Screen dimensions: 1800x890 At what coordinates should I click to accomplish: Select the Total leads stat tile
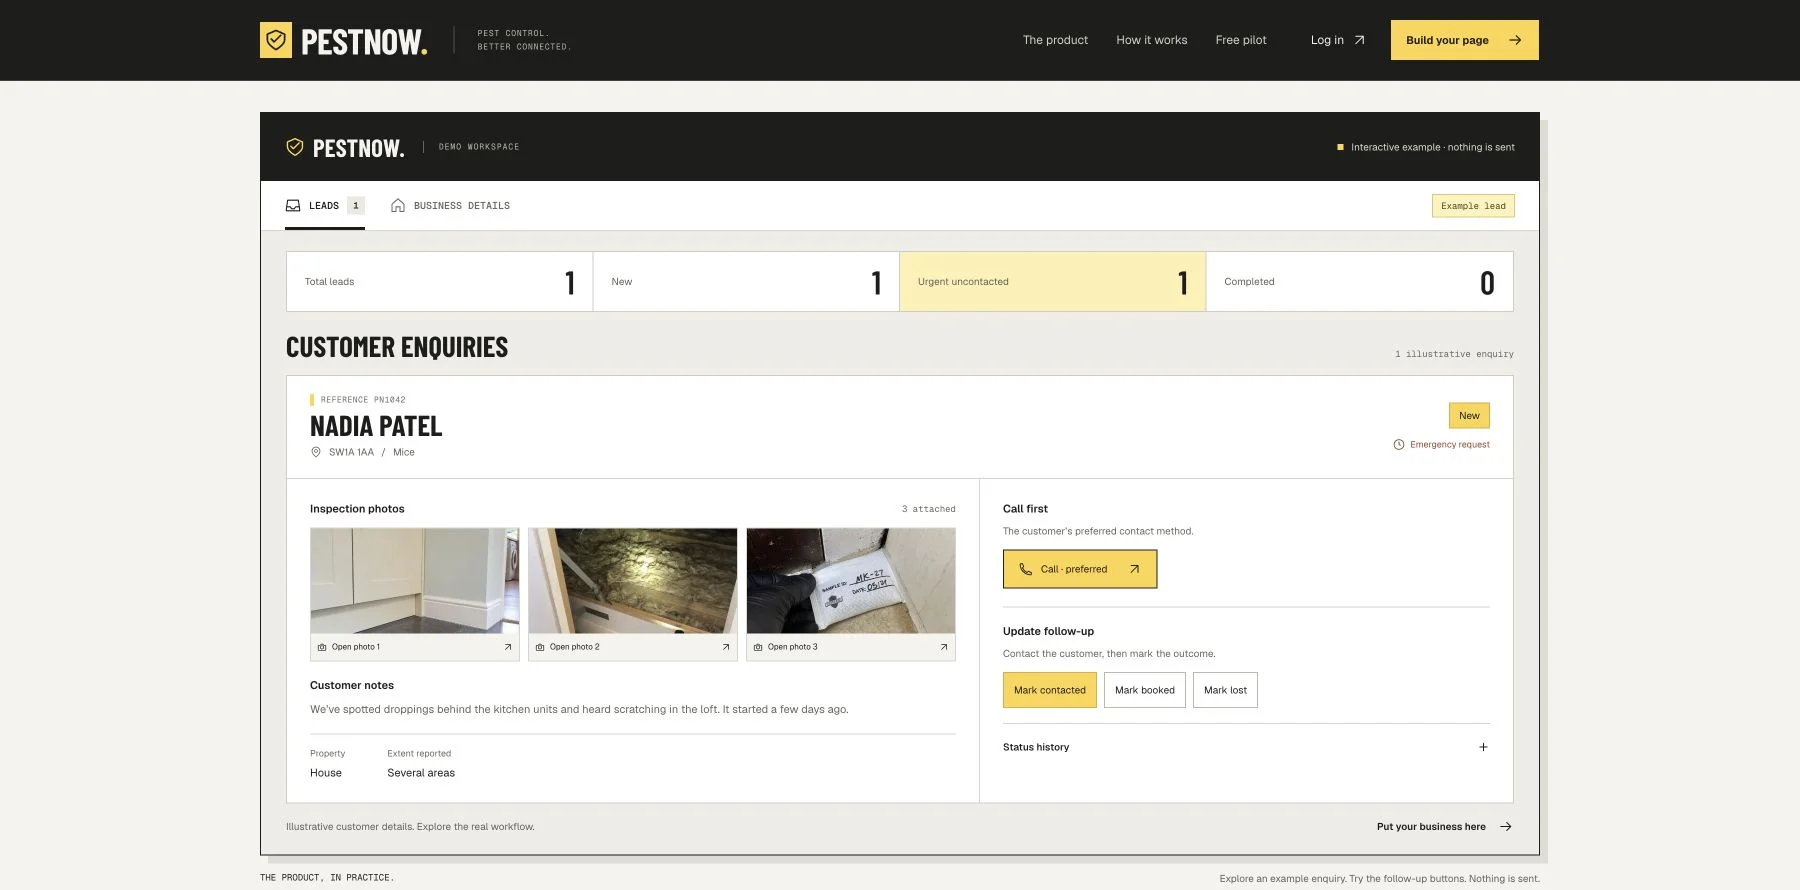pos(439,282)
